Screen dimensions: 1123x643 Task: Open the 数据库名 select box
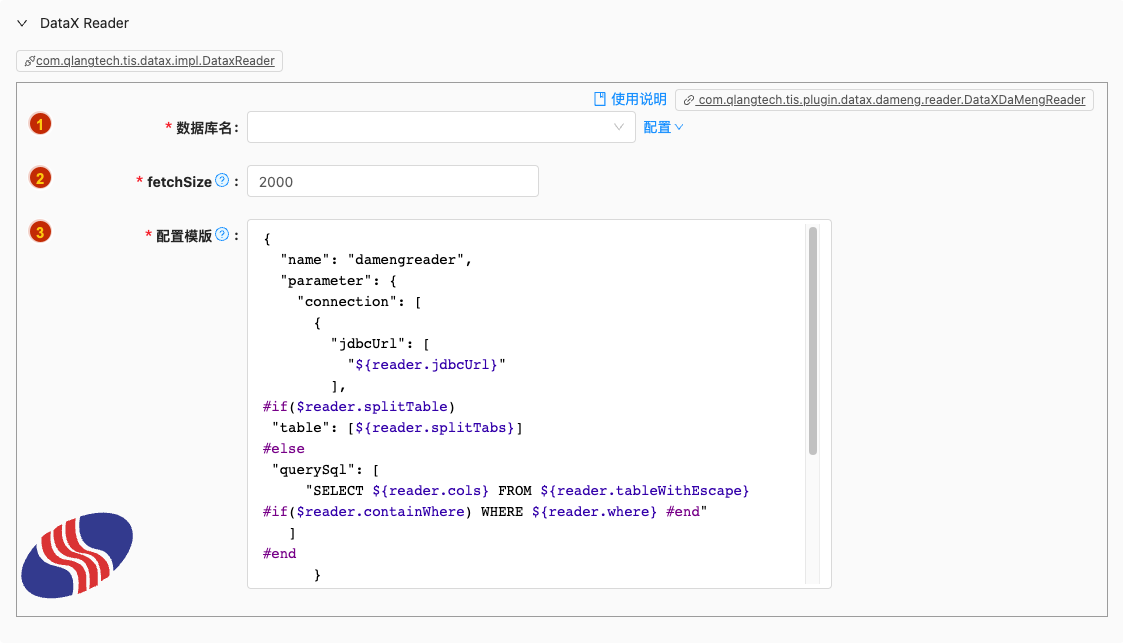[x=430, y=127]
